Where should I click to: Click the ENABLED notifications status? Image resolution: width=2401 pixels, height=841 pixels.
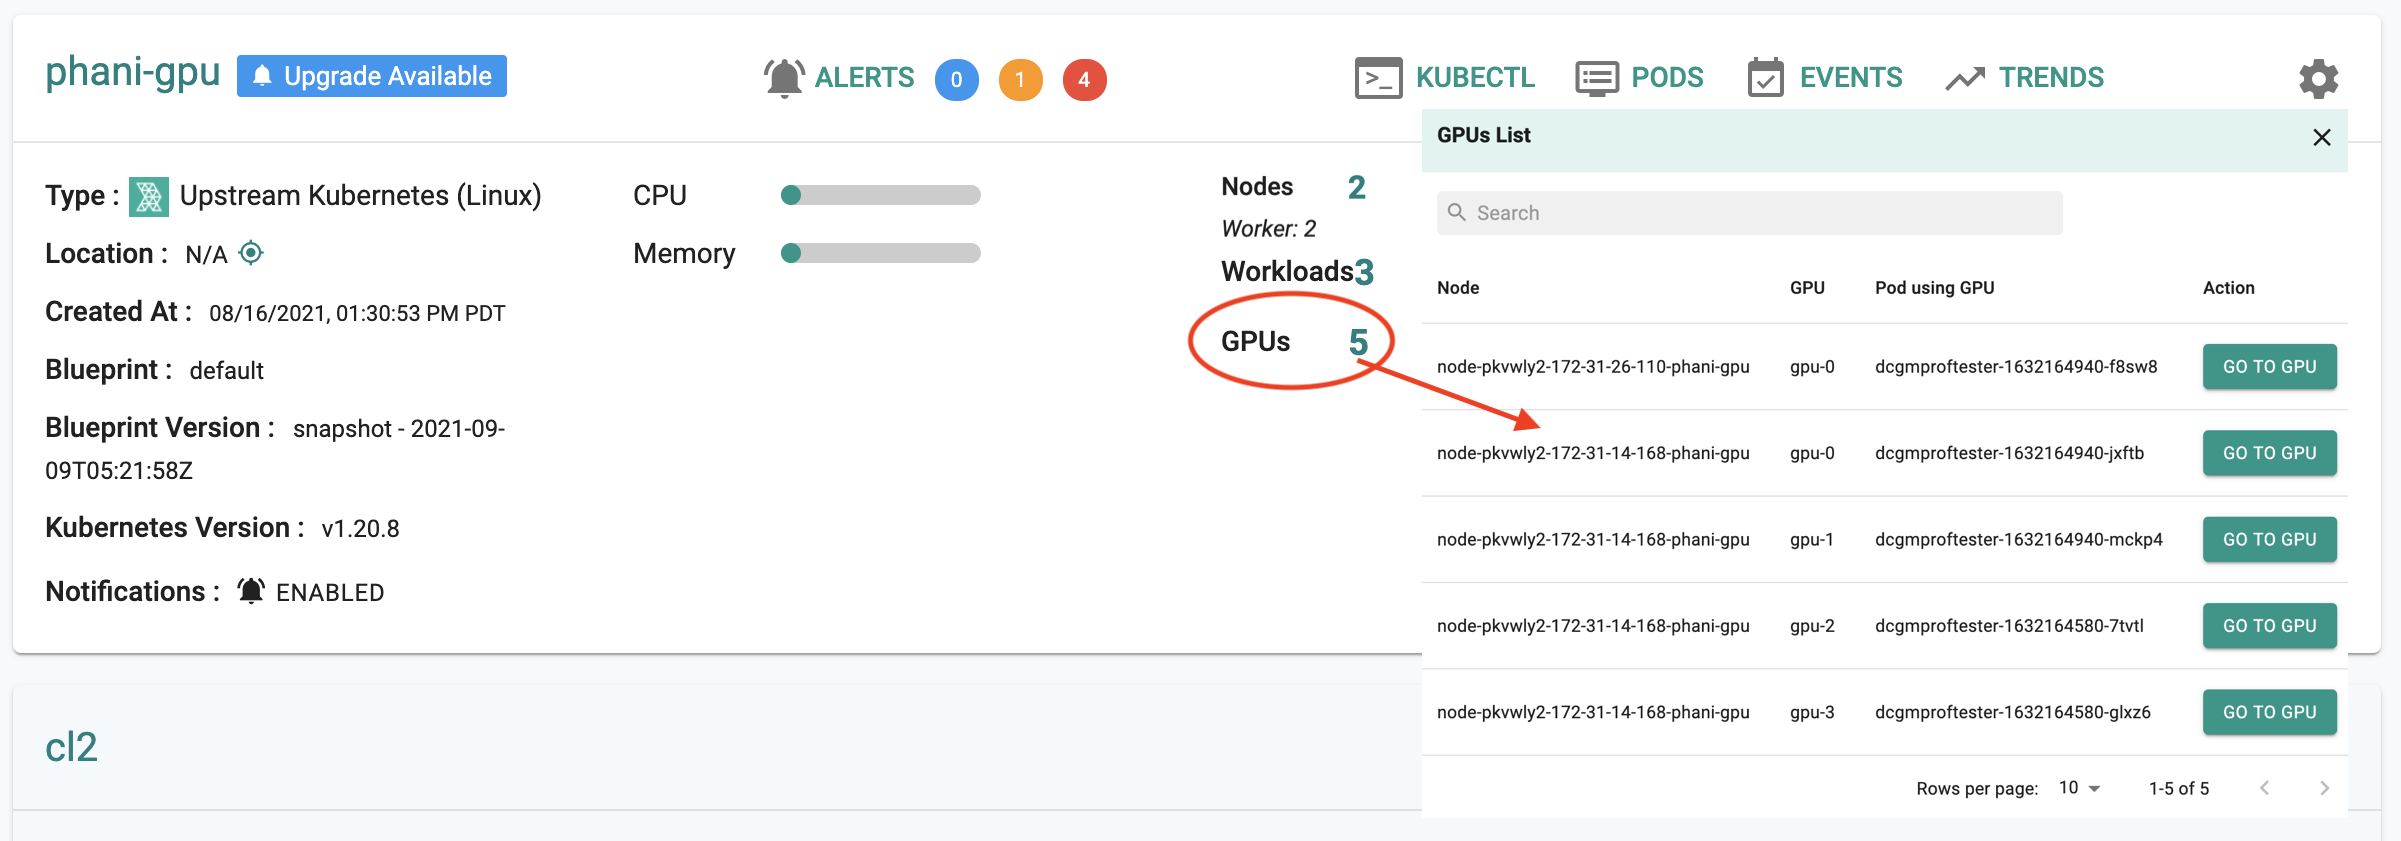[330, 593]
